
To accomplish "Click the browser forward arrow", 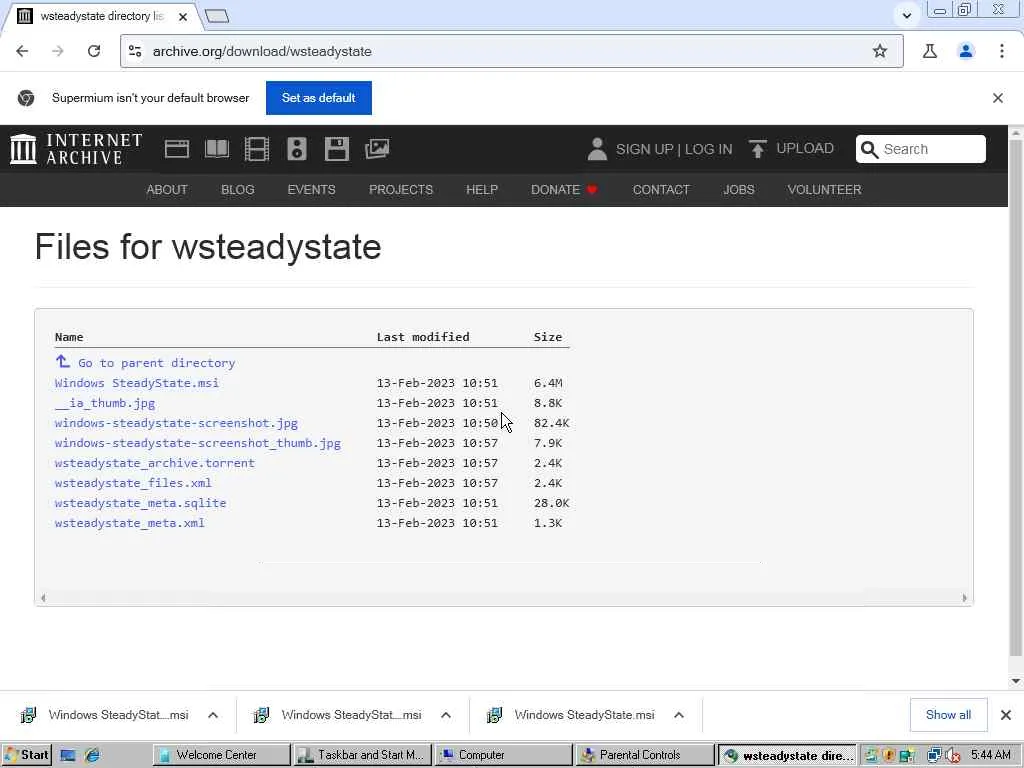I will pyautogui.click(x=58, y=51).
